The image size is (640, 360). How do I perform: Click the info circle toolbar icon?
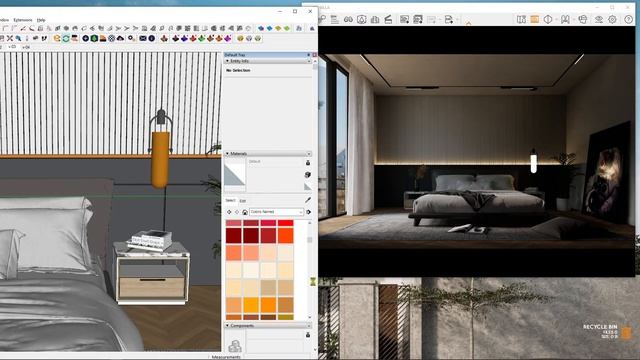pos(151,38)
